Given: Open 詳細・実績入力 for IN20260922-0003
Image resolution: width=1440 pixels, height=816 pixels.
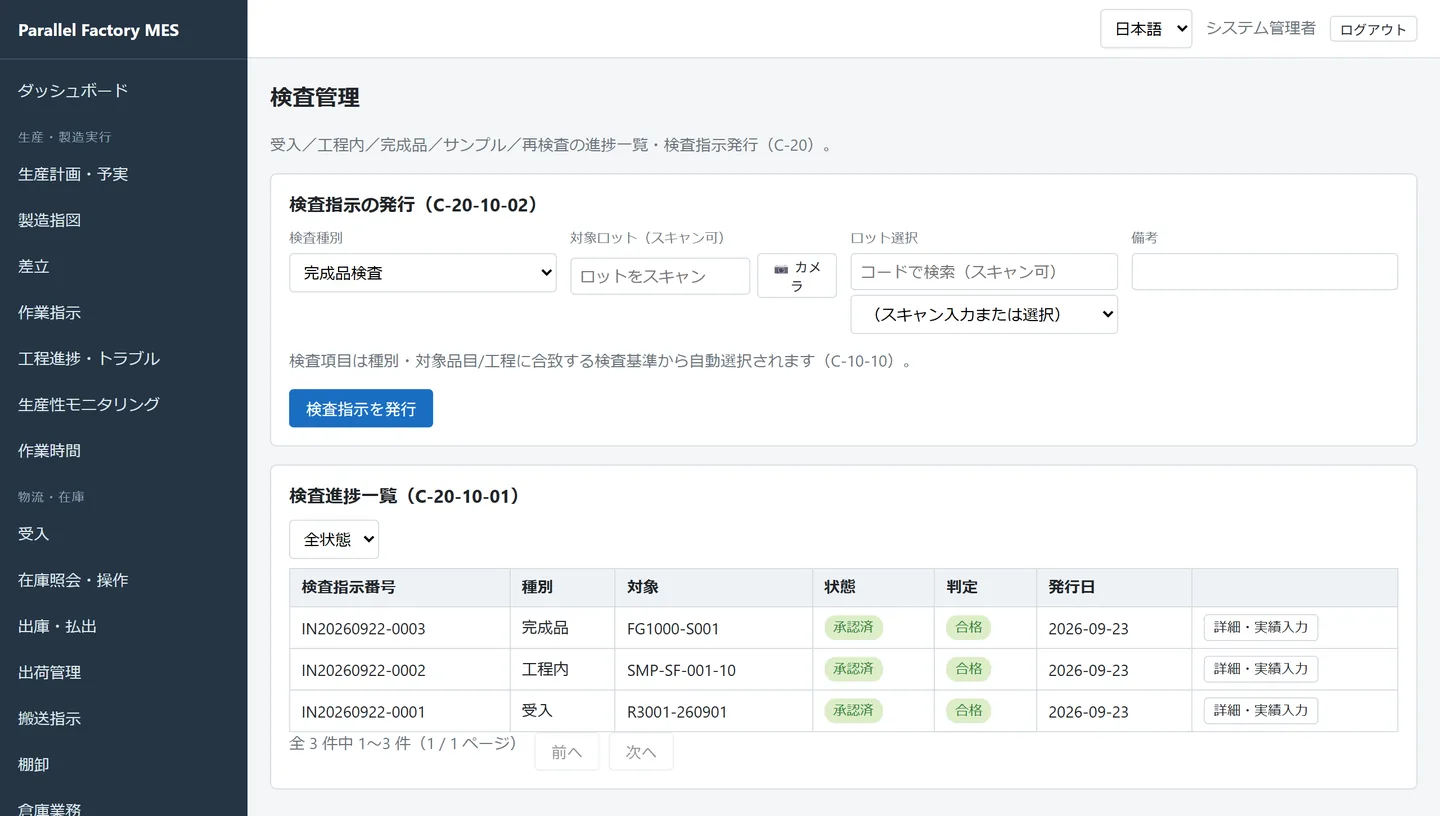Looking at the screenshot, I should click(1261, 627).
